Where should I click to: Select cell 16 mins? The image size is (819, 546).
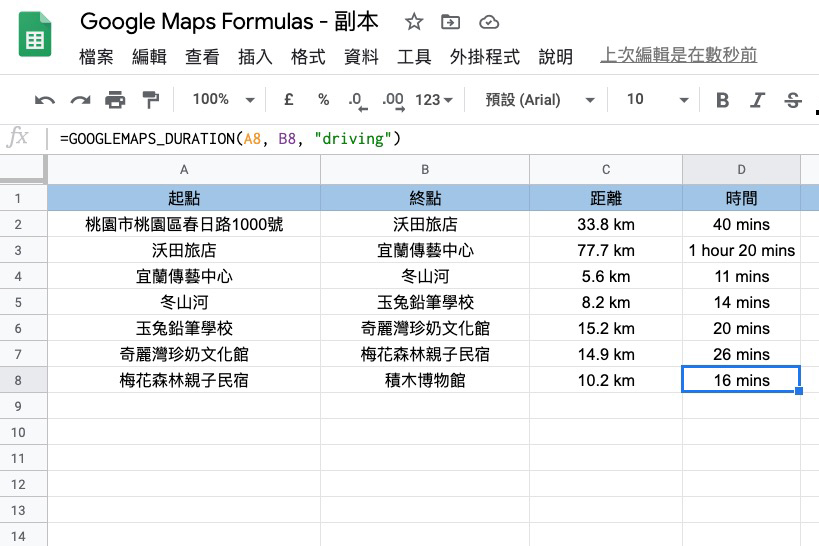(741, 380)
